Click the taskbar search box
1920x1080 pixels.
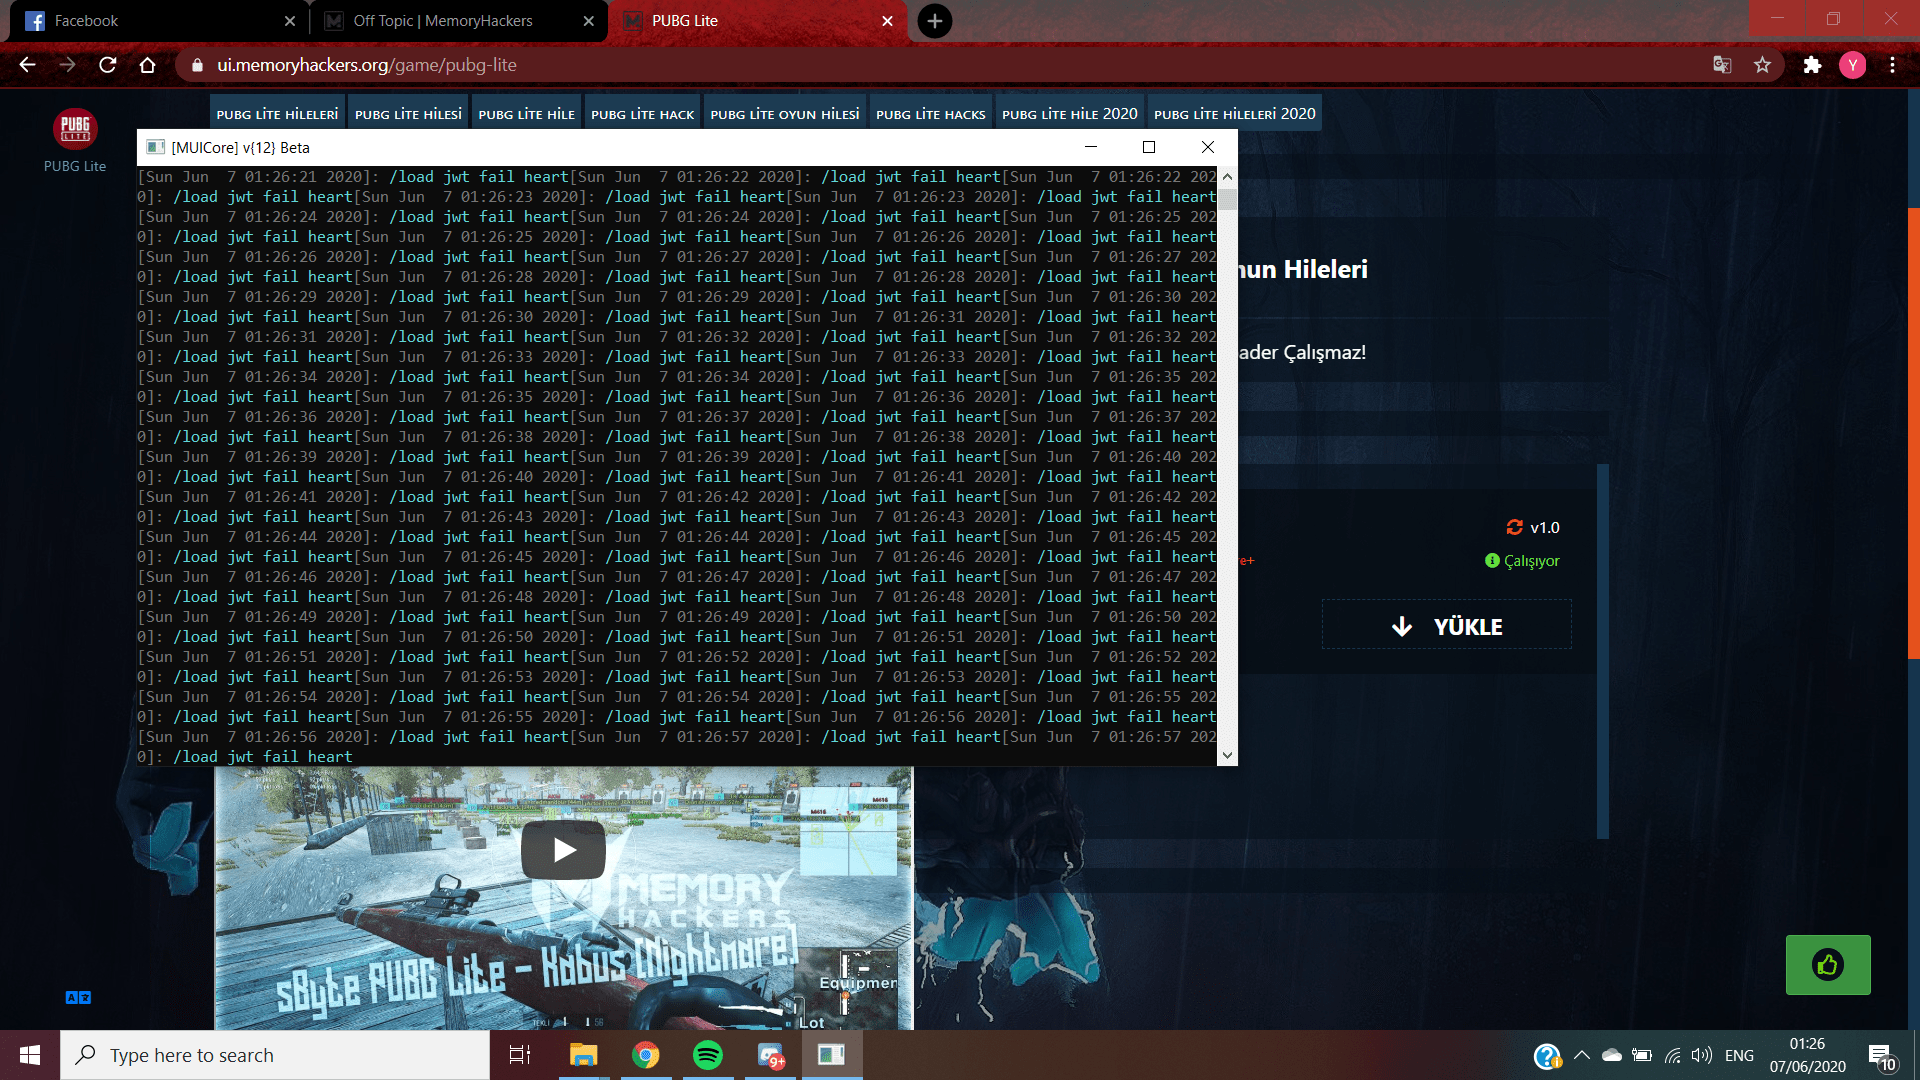coord(275,1055)
